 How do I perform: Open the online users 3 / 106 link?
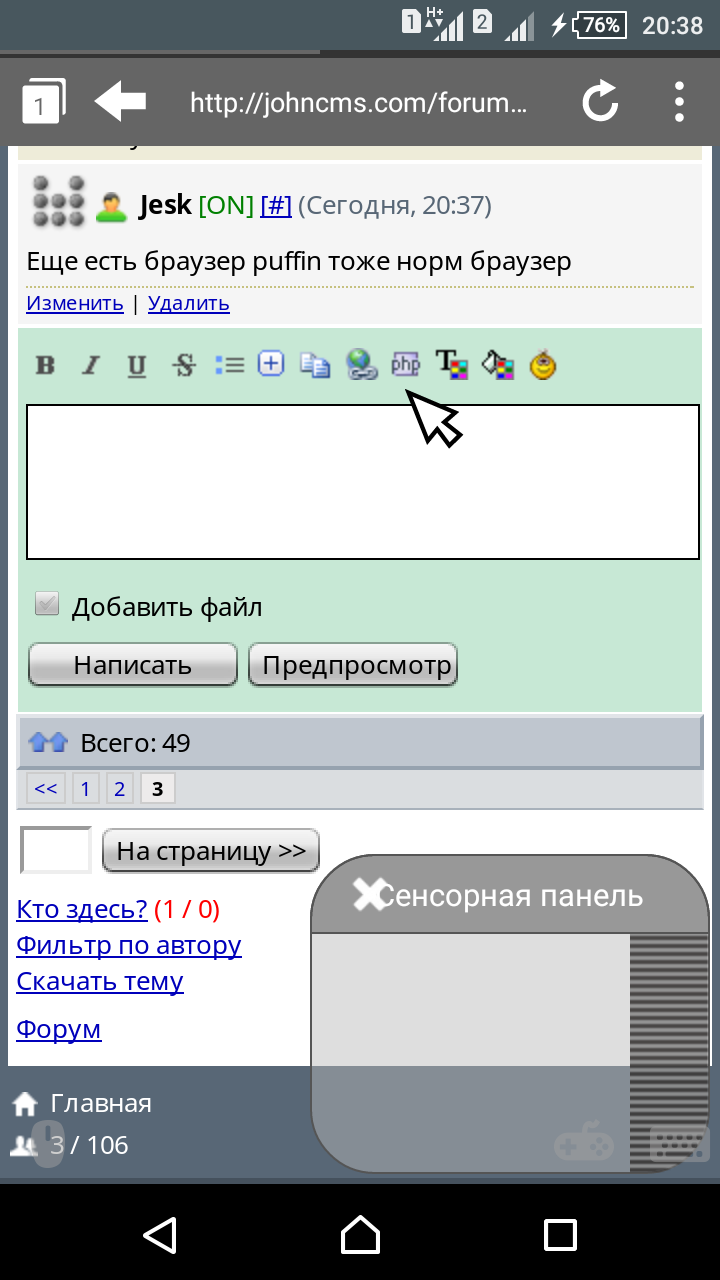(89, 1145)
